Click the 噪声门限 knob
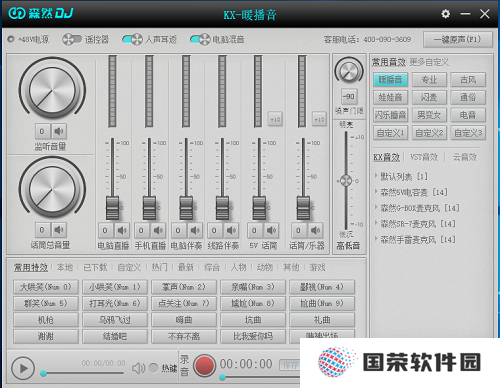This screenshot has width=500, height=388. point(349,71)
